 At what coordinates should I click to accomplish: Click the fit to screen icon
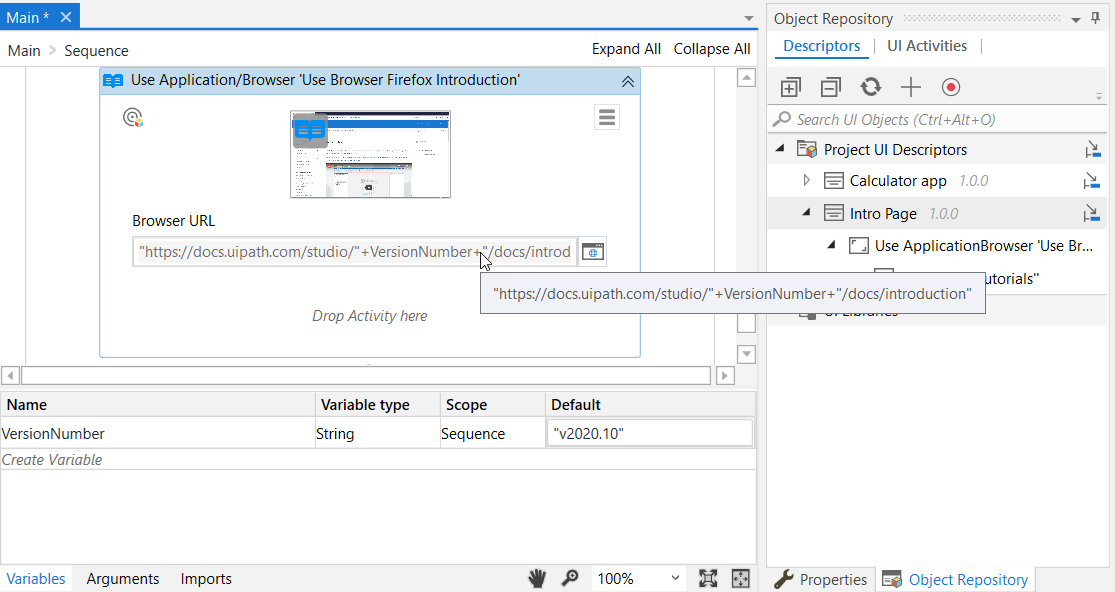(708, 578)
